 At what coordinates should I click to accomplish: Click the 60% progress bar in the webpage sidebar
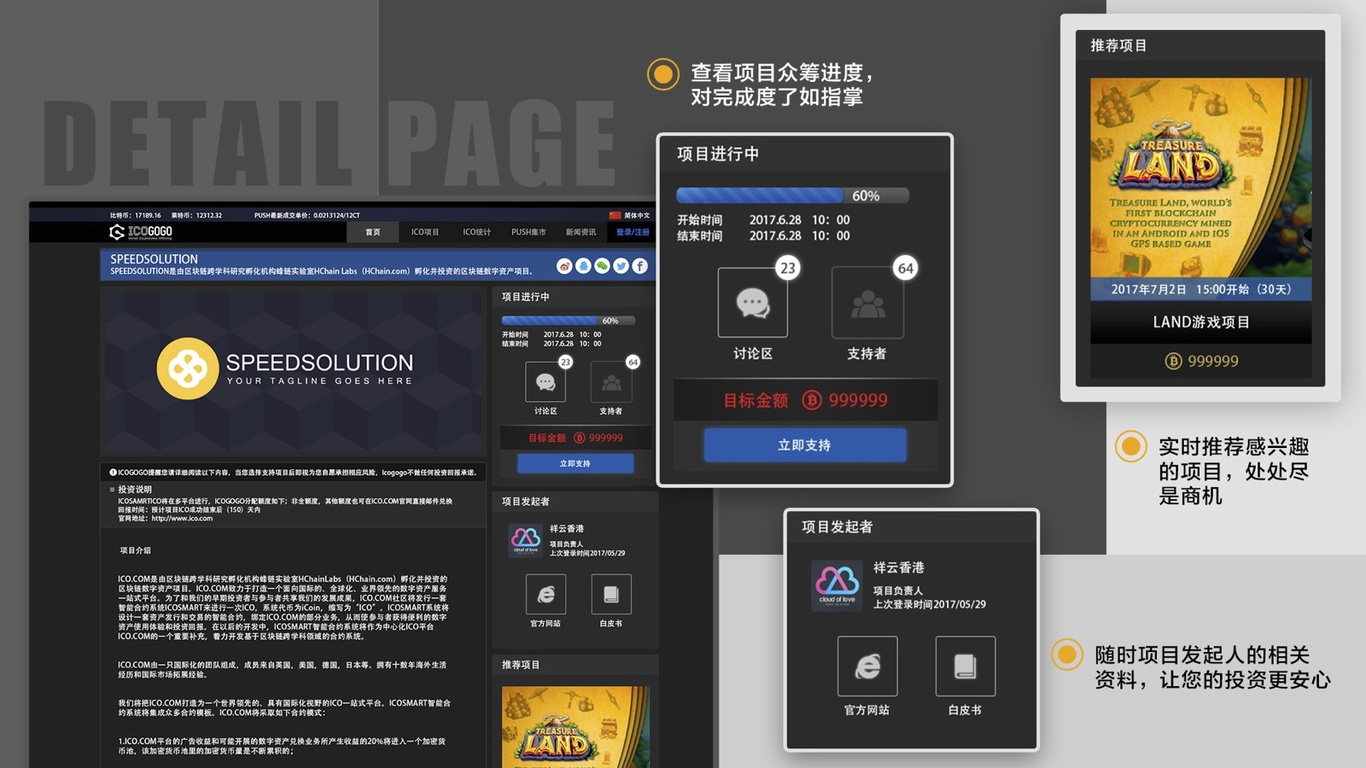[568, 321]
